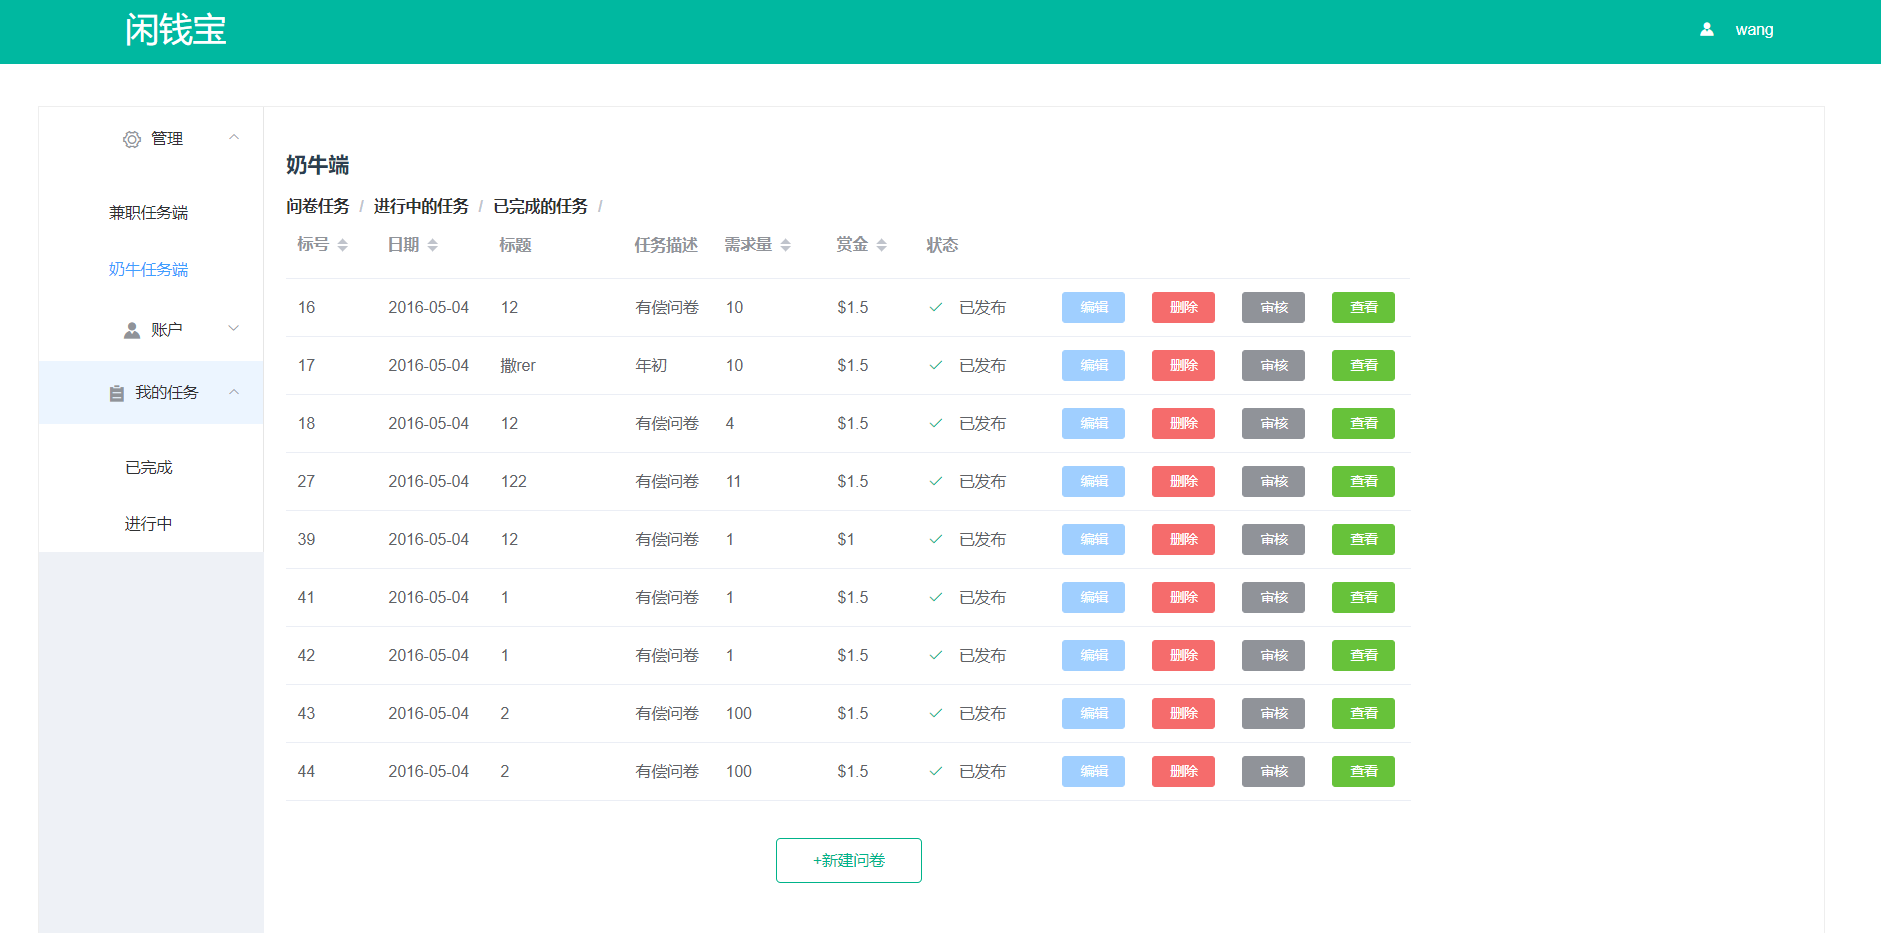The height and width of the screenshot is (933, 1887).
Task: Click the person icon next to 账户
Action: pos(131,330)
